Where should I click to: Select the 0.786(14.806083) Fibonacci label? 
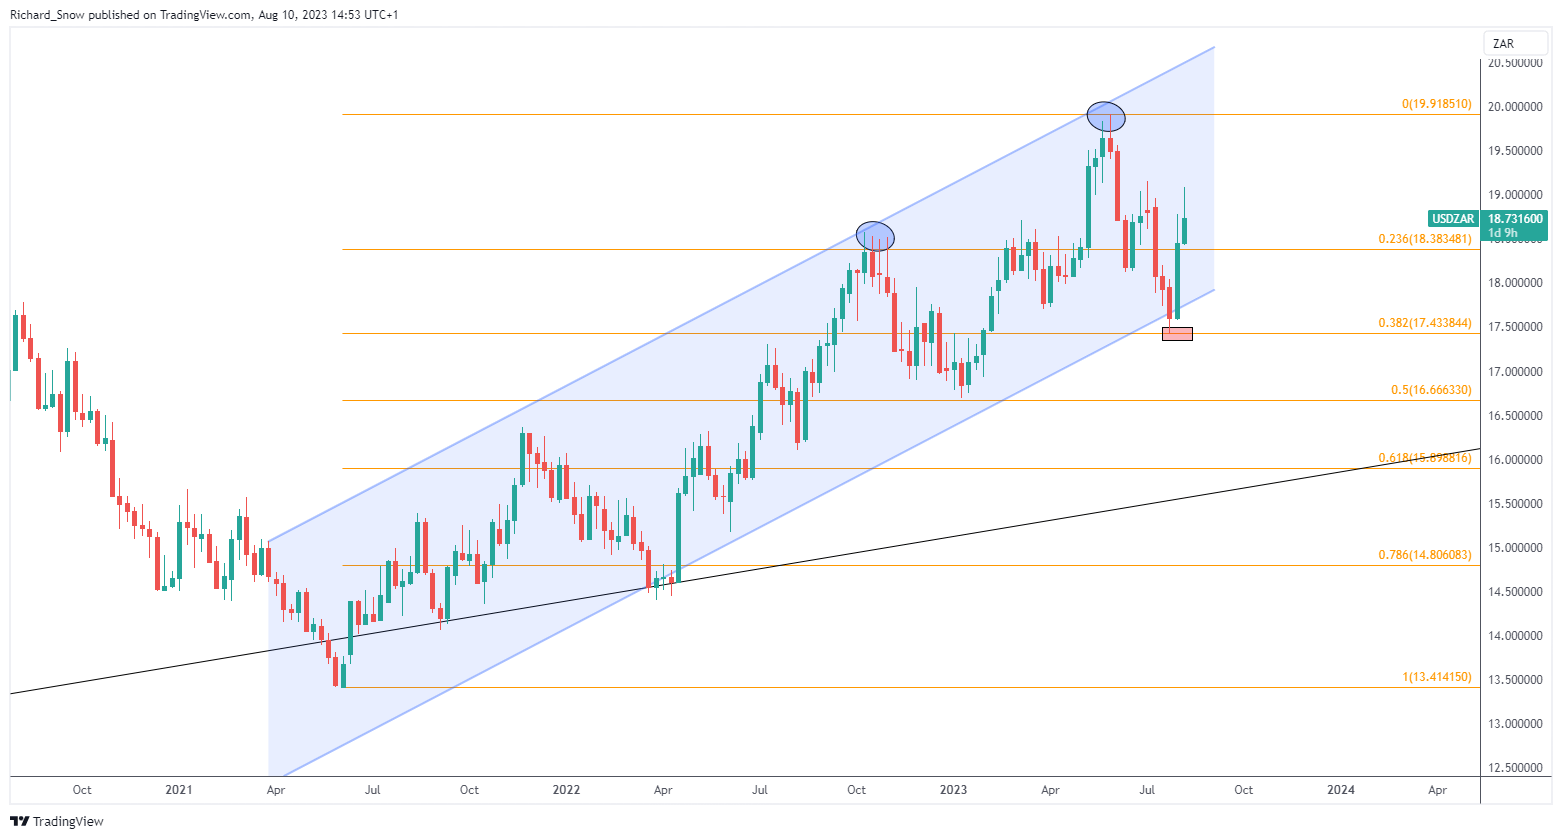point(1425,555)
